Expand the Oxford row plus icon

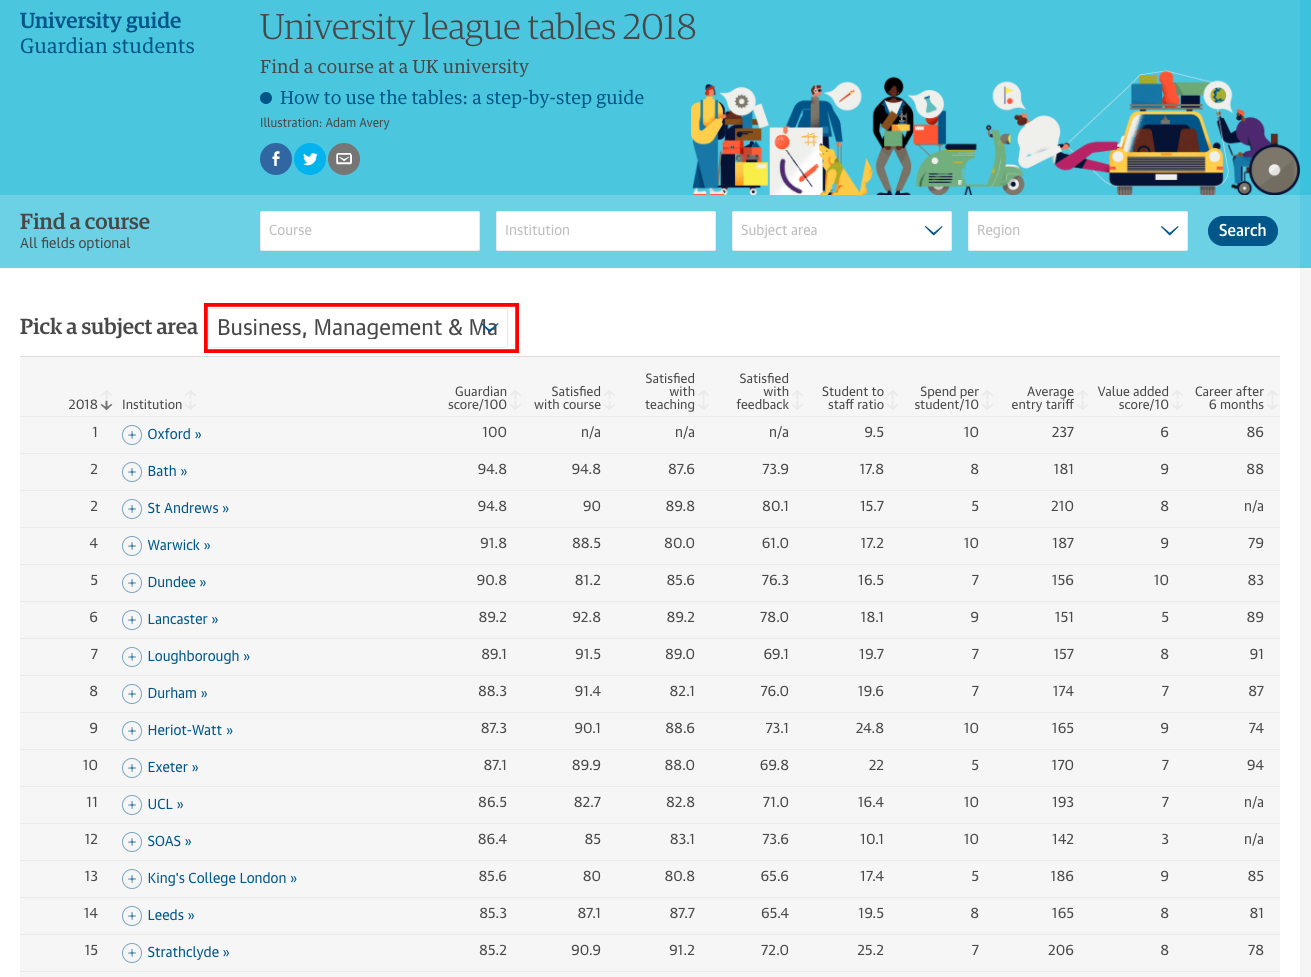click(x=132, y=435)
